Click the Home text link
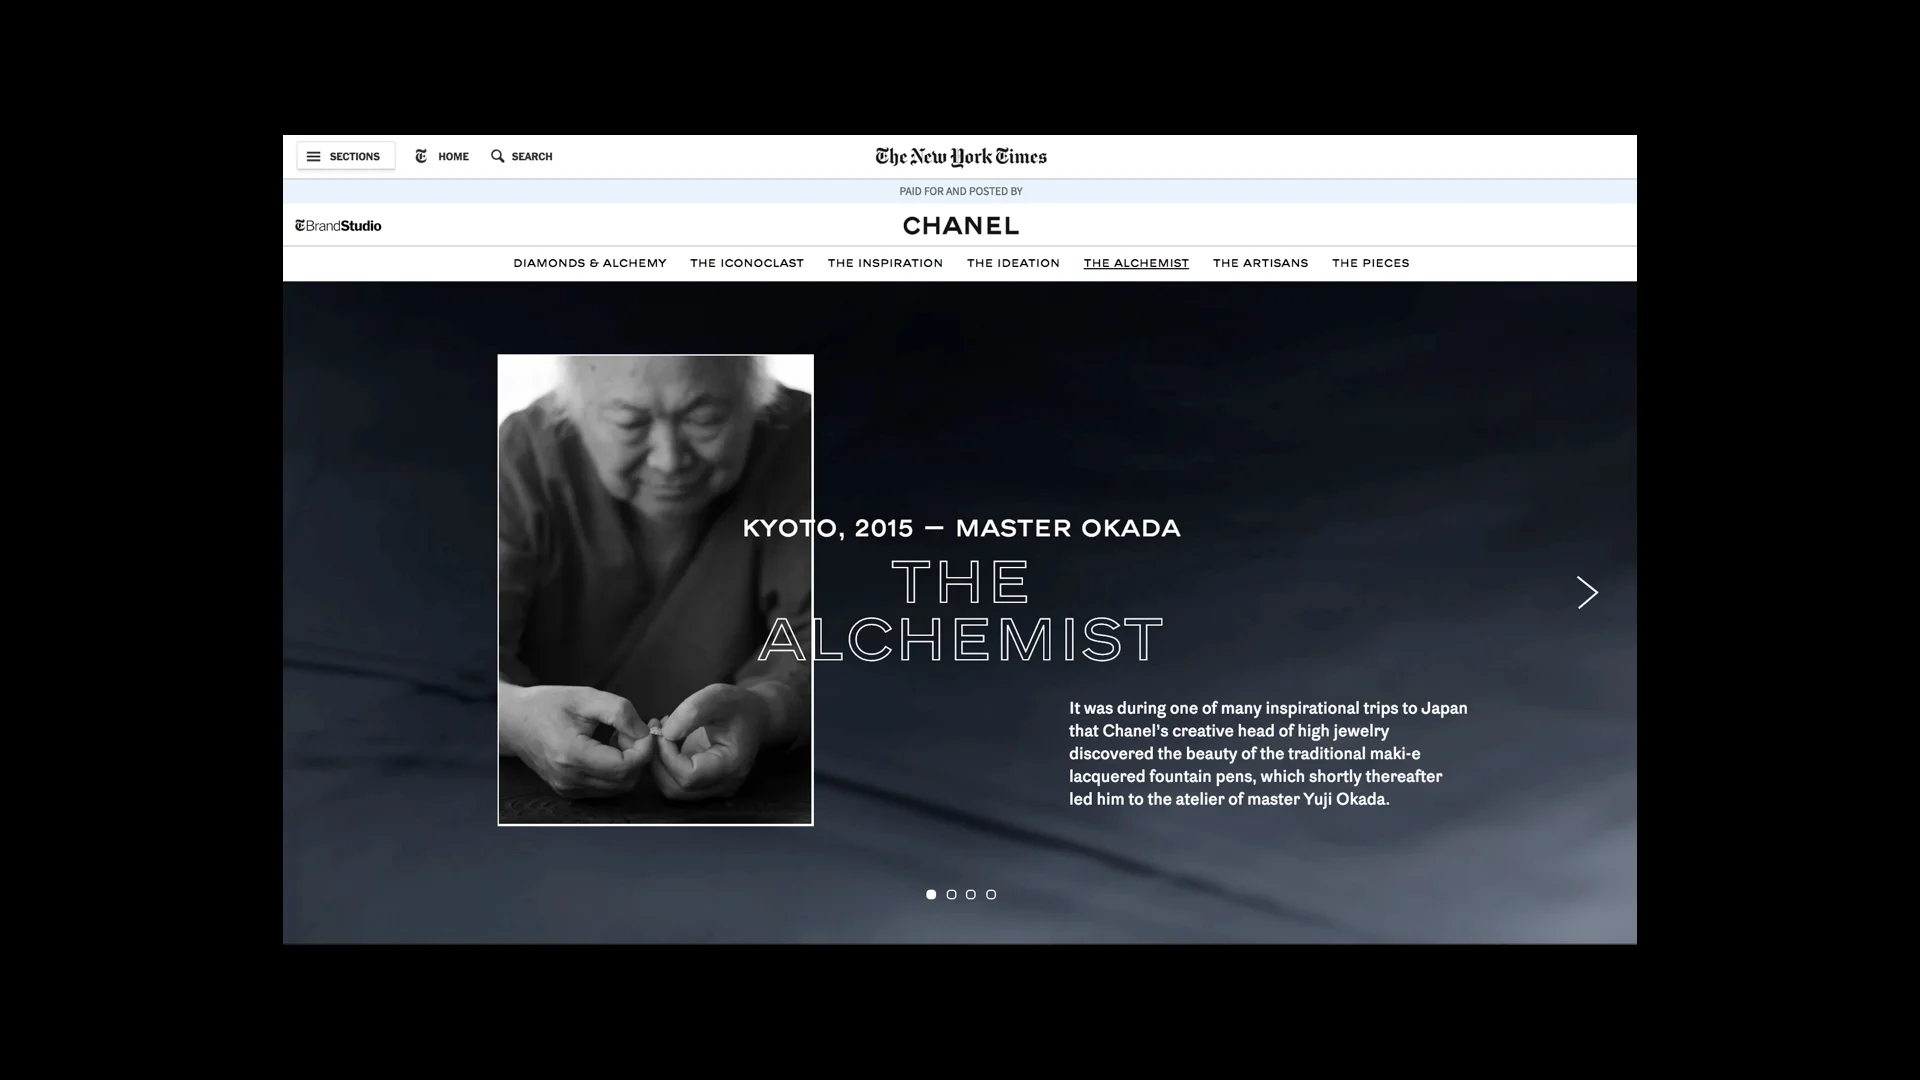Viewport: 1920px width, 1080px height. click(453, 157)
